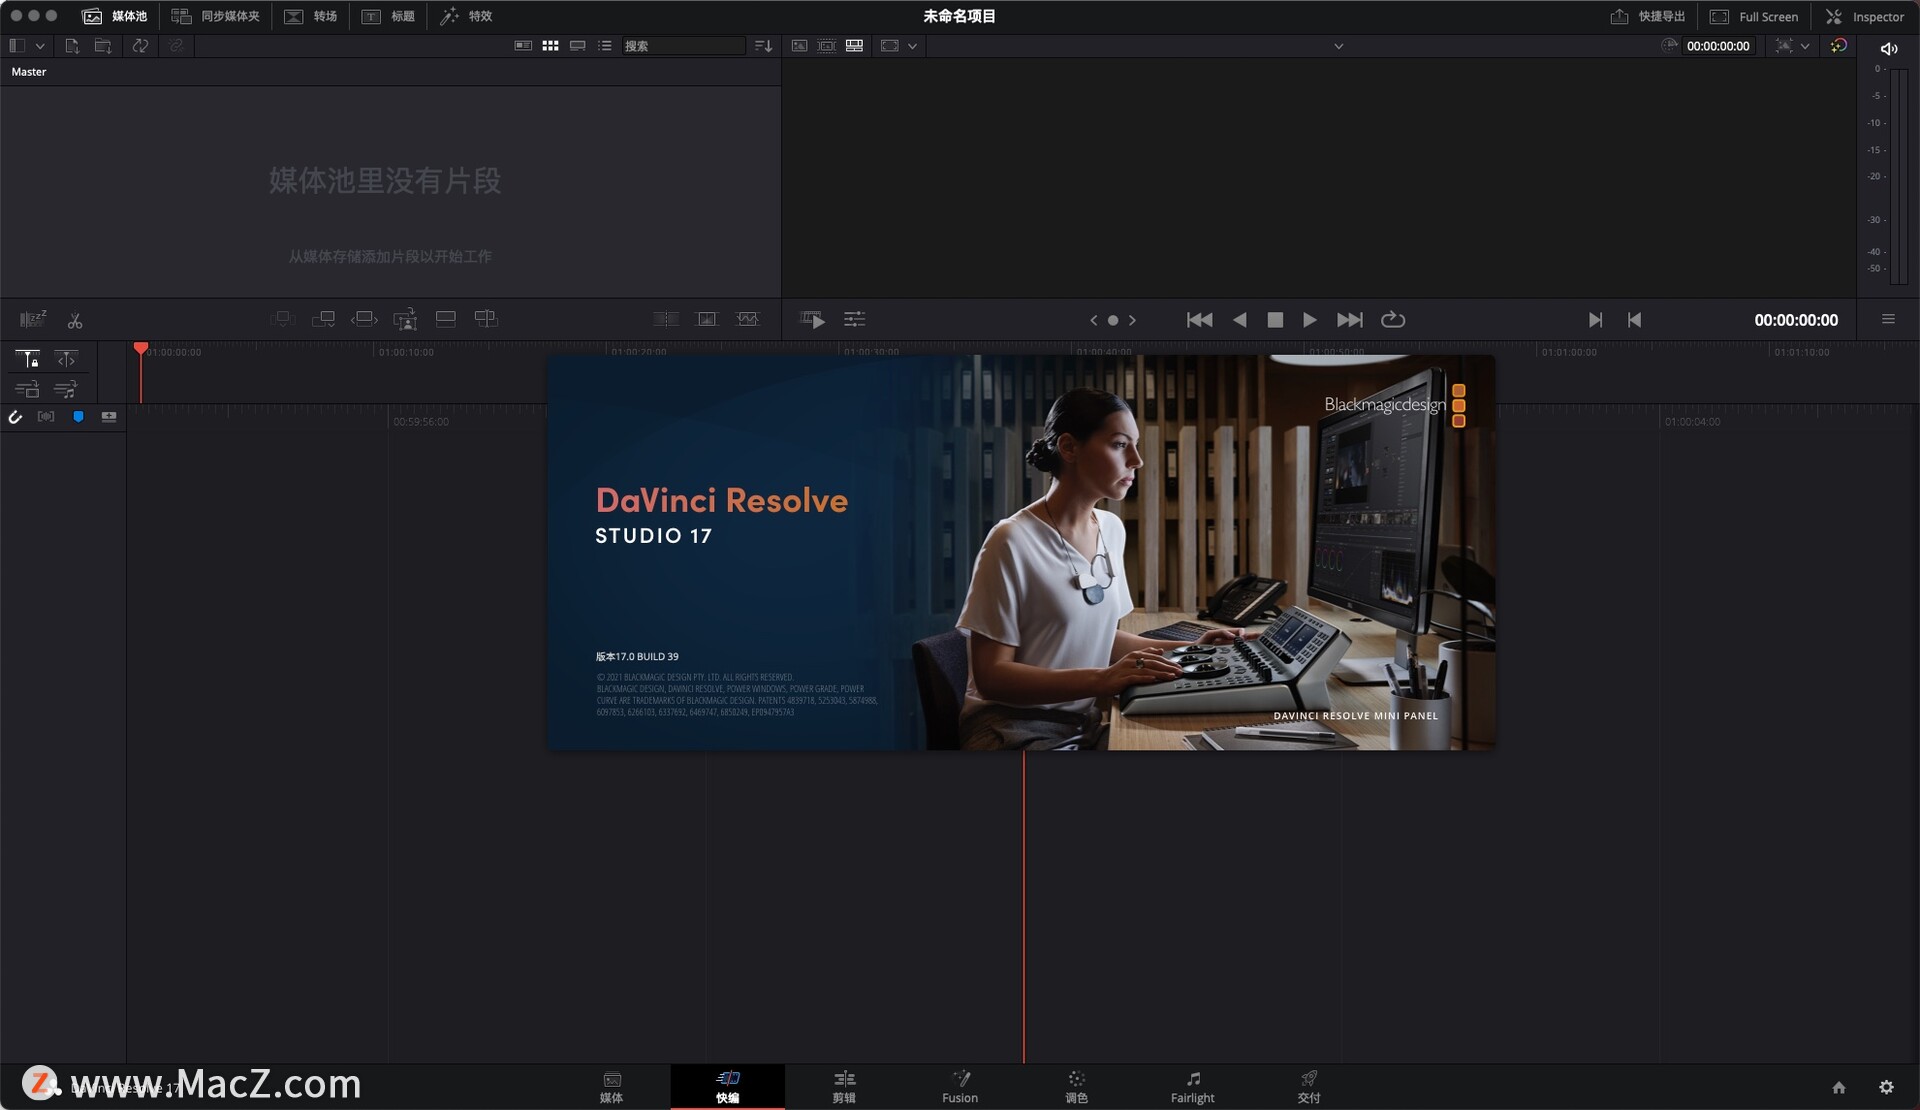1920x1110 pixels.
Task: Toggle Lock Timeline playhead mode
Action: tap(27, 359)
